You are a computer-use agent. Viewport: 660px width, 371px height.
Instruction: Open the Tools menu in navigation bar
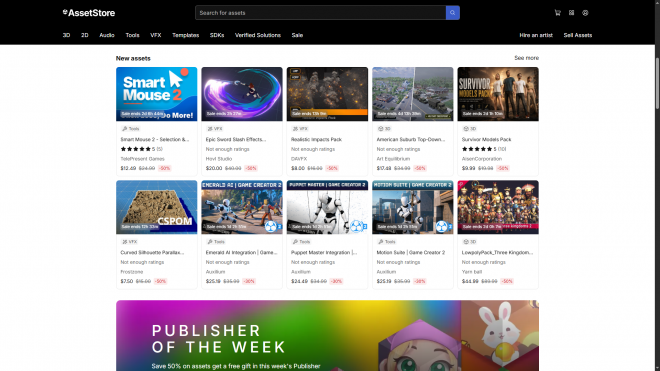132,35
